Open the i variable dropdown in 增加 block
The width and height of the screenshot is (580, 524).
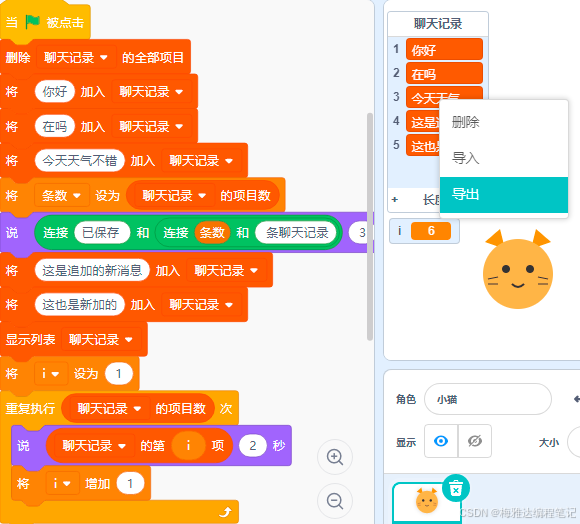point(63,483)
